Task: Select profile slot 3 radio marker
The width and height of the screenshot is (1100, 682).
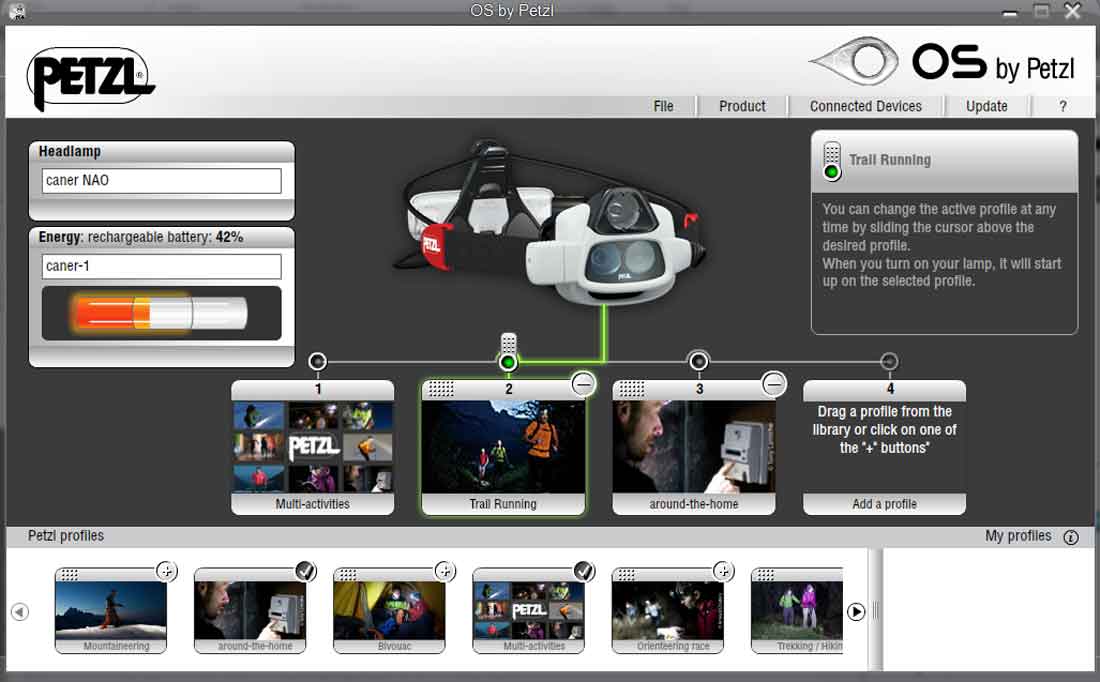Action: click(699, 361)
